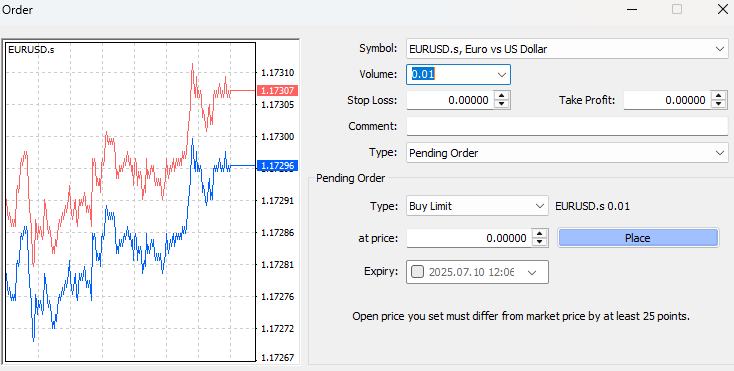Click into the Comment text field
This screenshot has width=734, height=371.
(567, 126)
